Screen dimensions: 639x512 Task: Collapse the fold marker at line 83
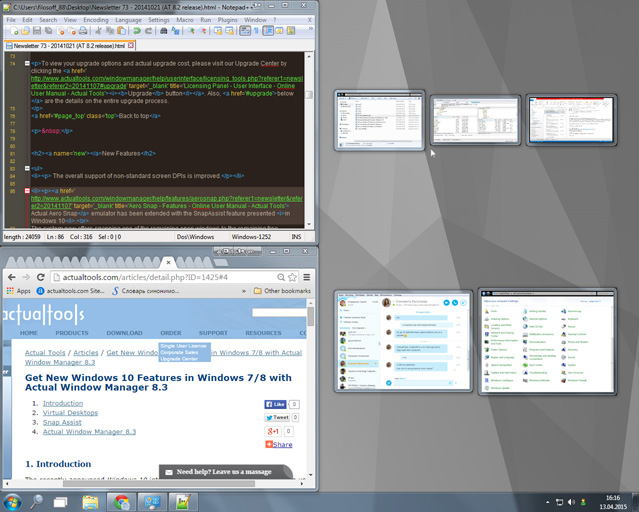click(27, 168)
